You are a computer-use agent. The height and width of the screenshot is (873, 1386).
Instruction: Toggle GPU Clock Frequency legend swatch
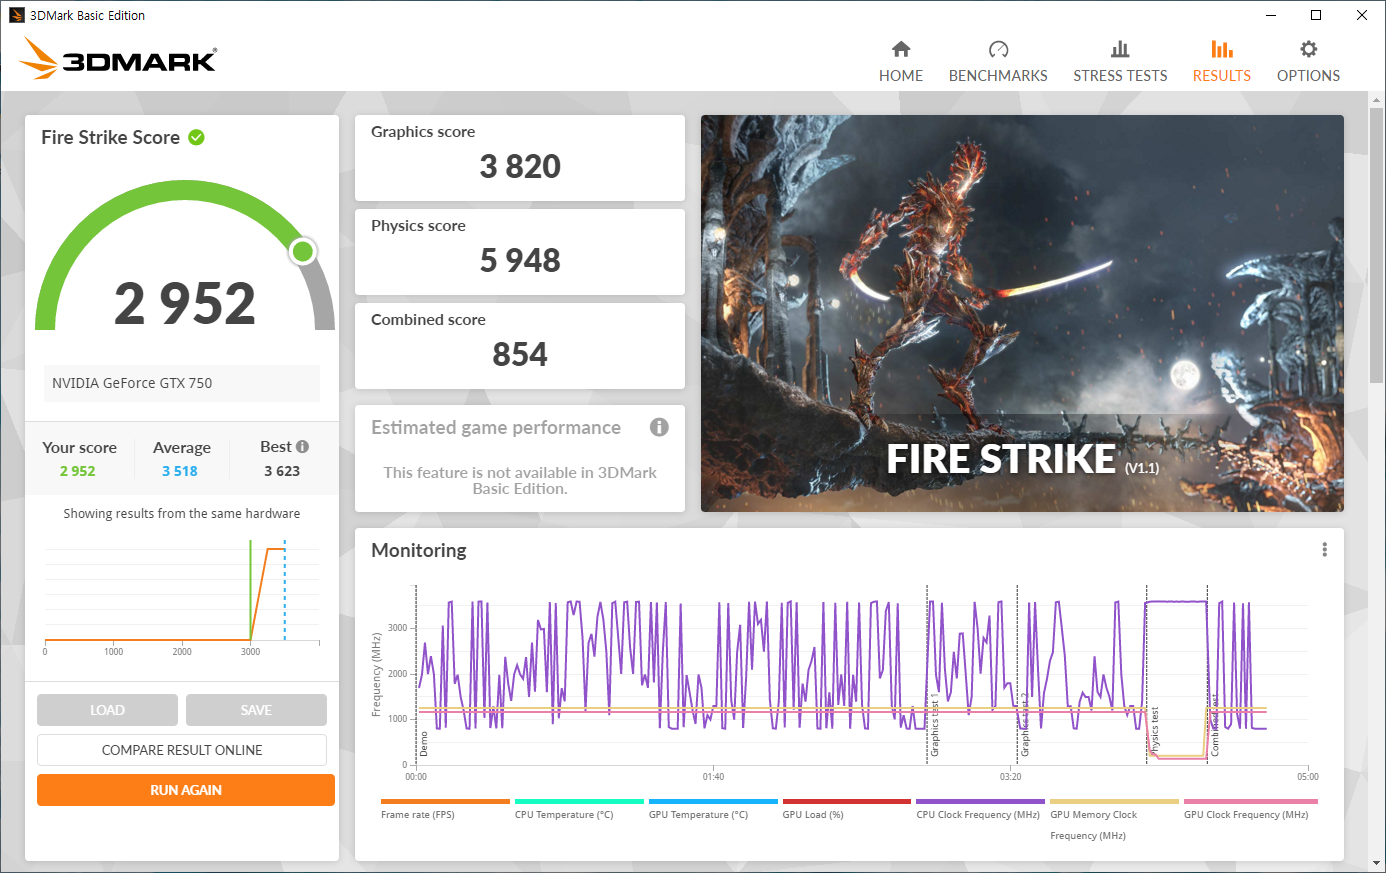pos(1250,801)
